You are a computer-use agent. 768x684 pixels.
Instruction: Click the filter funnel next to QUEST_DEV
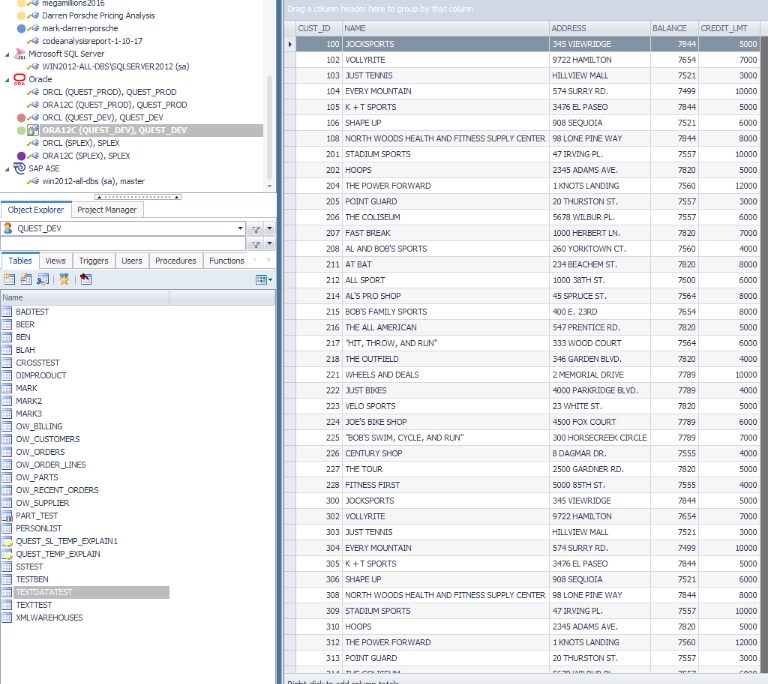click(256, 228)
